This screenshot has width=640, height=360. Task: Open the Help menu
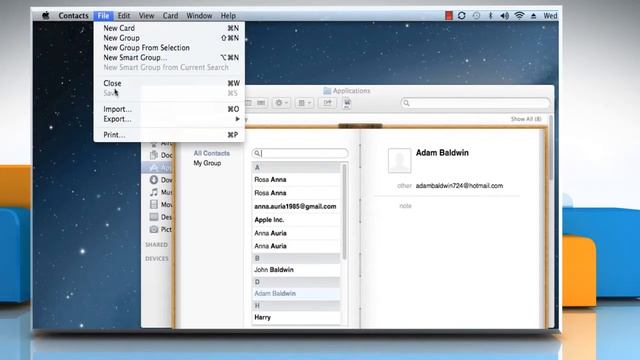[228, 16]
